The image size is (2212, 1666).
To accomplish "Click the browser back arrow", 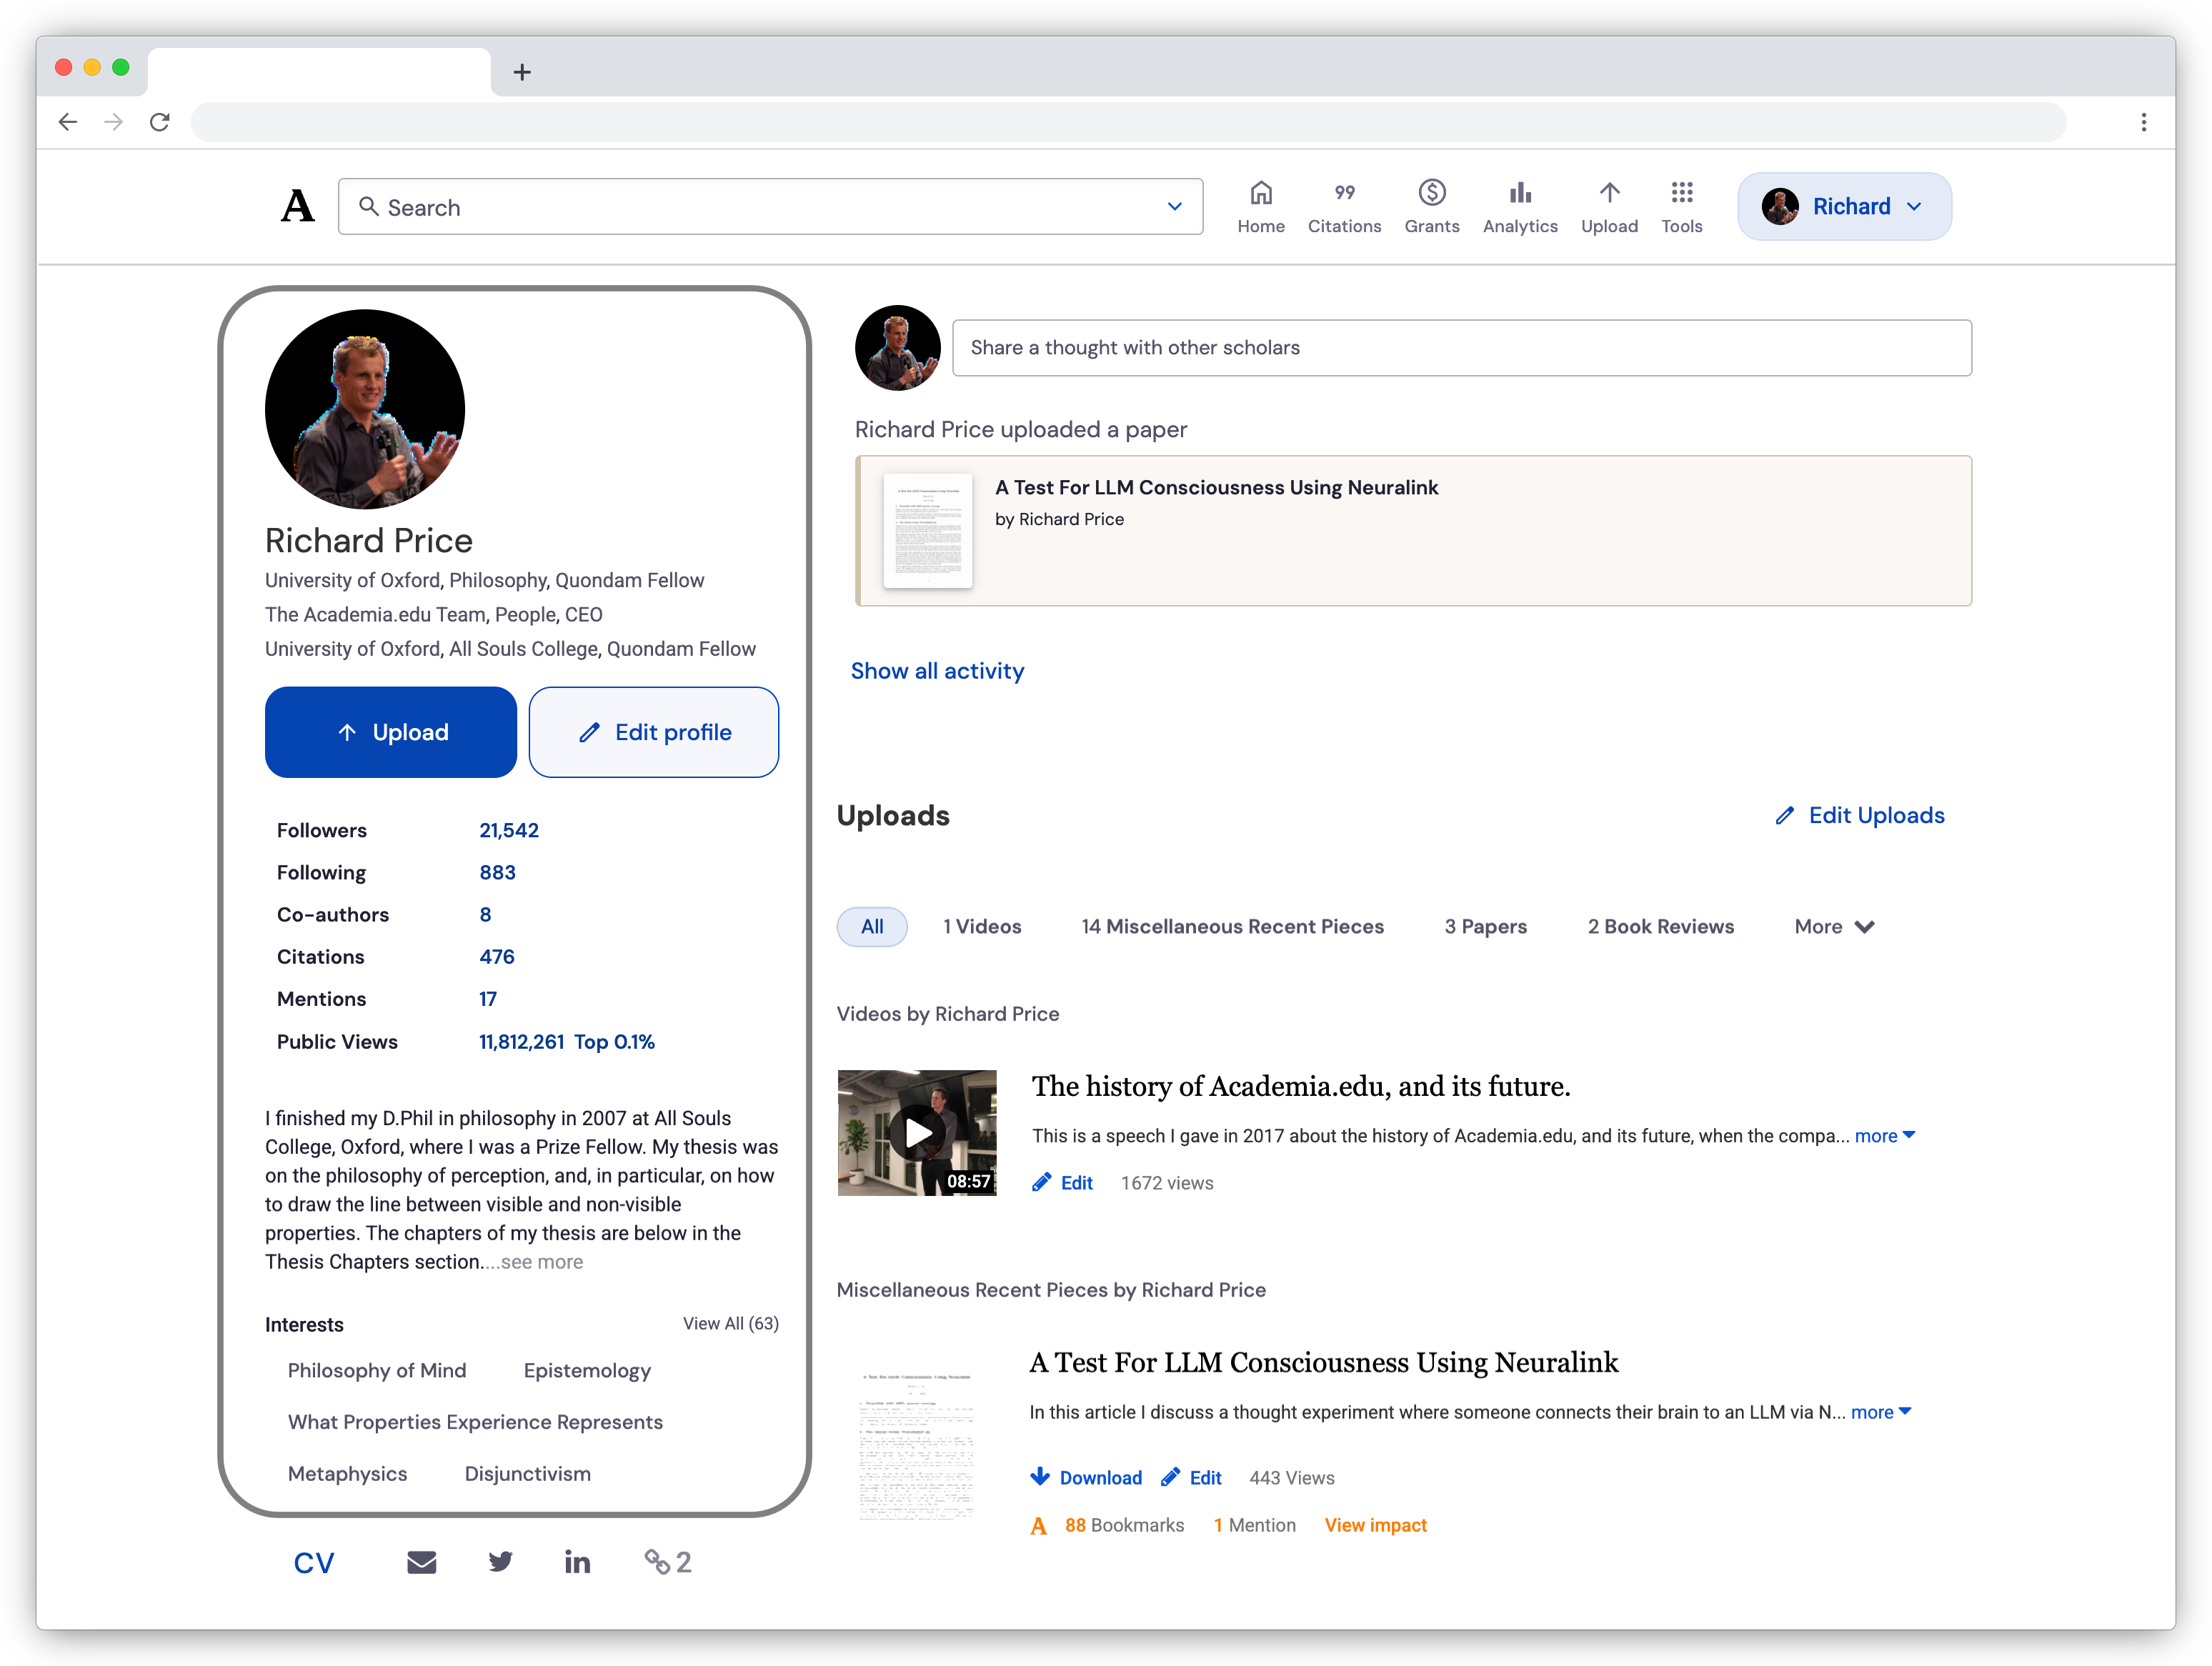I will pos(68,122).
